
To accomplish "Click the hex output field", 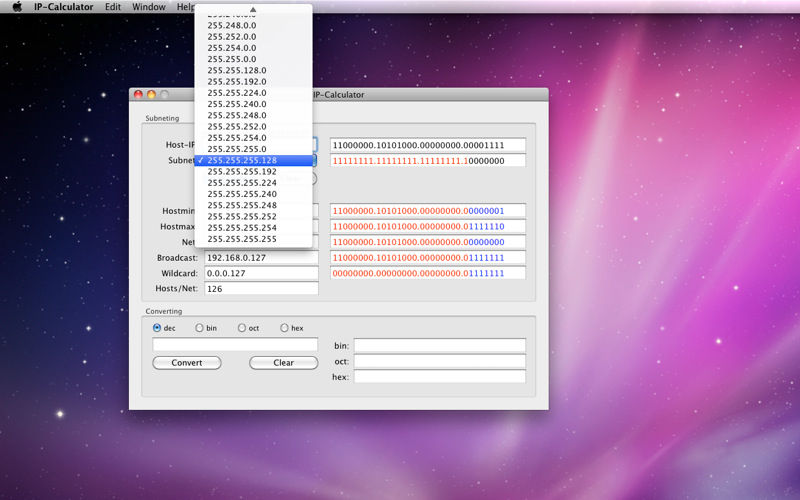I will coord(440,377).
